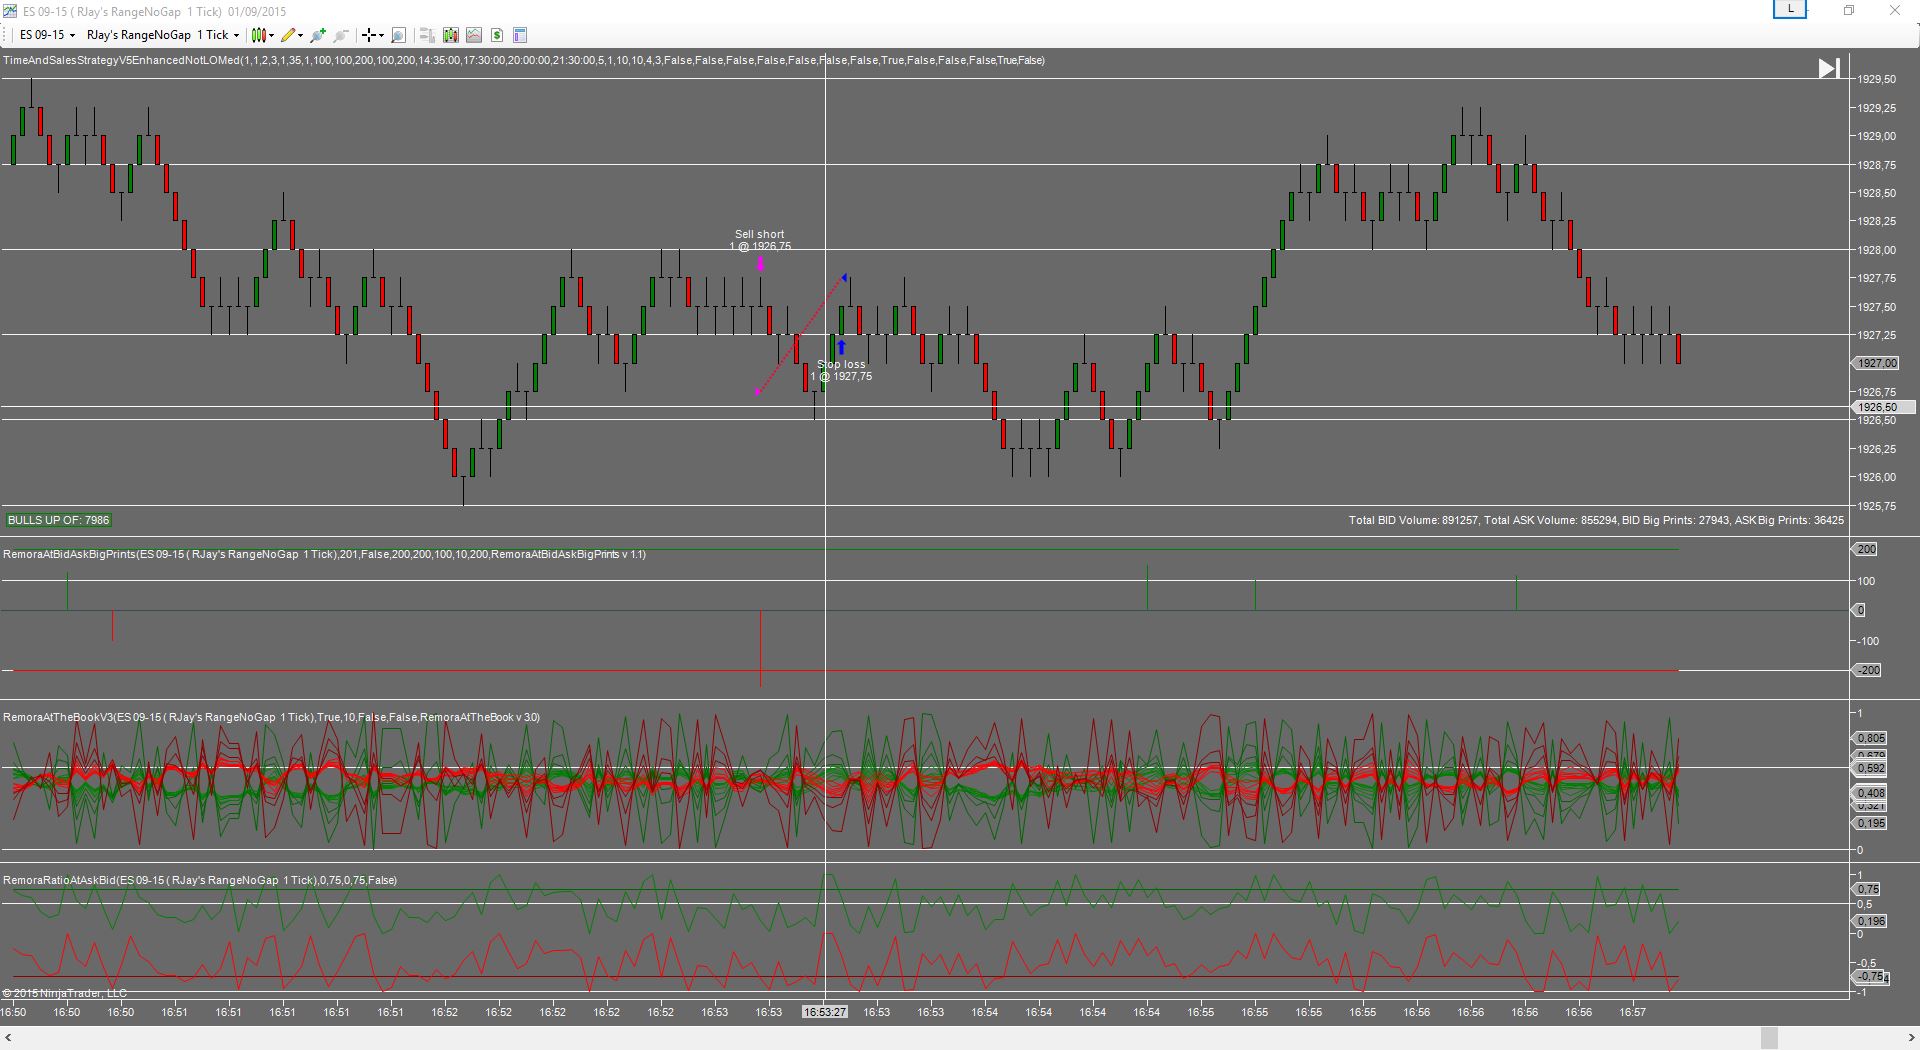Click the NinjaTrader chart window icon
This screenshot has width=1920, height=1050.
[10, 11]
